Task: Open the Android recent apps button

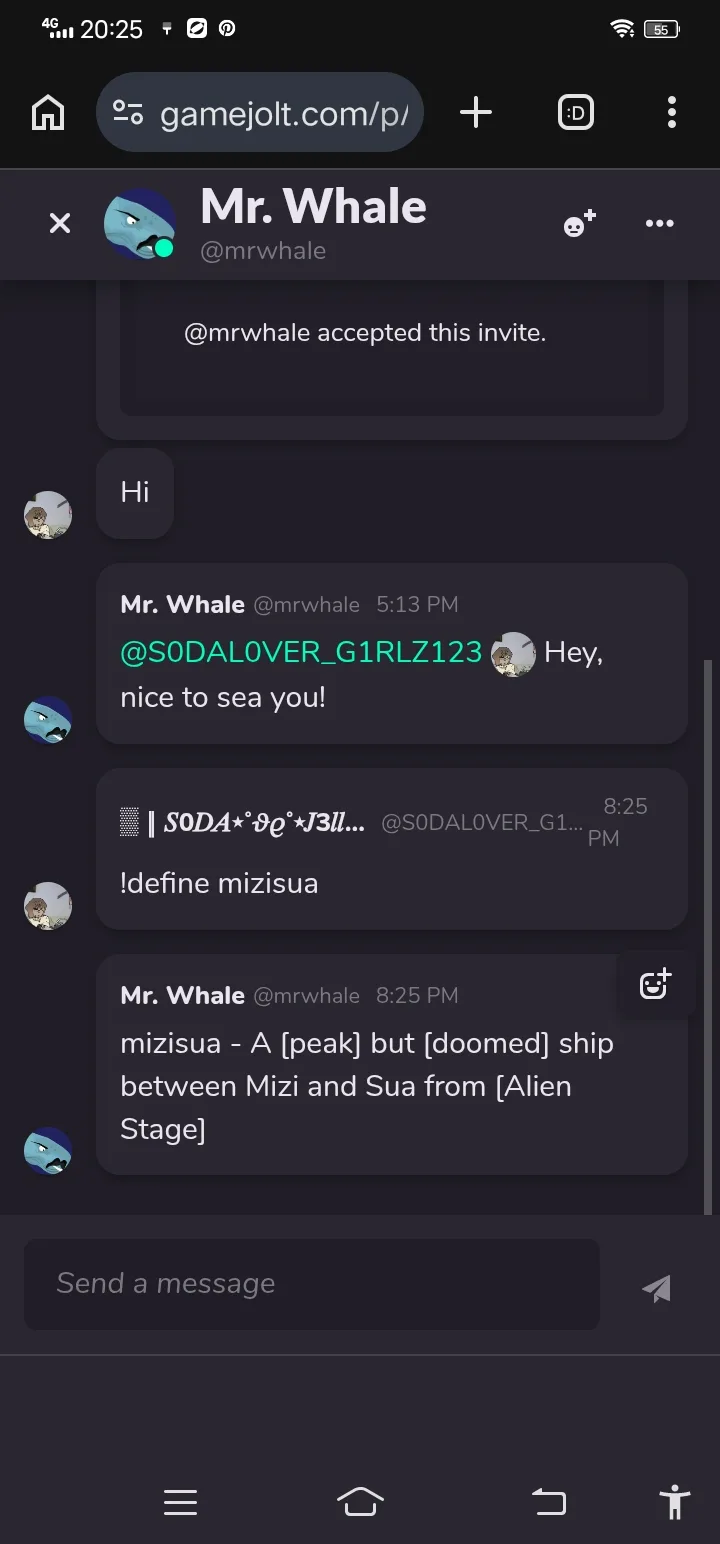Action: (x=180, y=1502)
